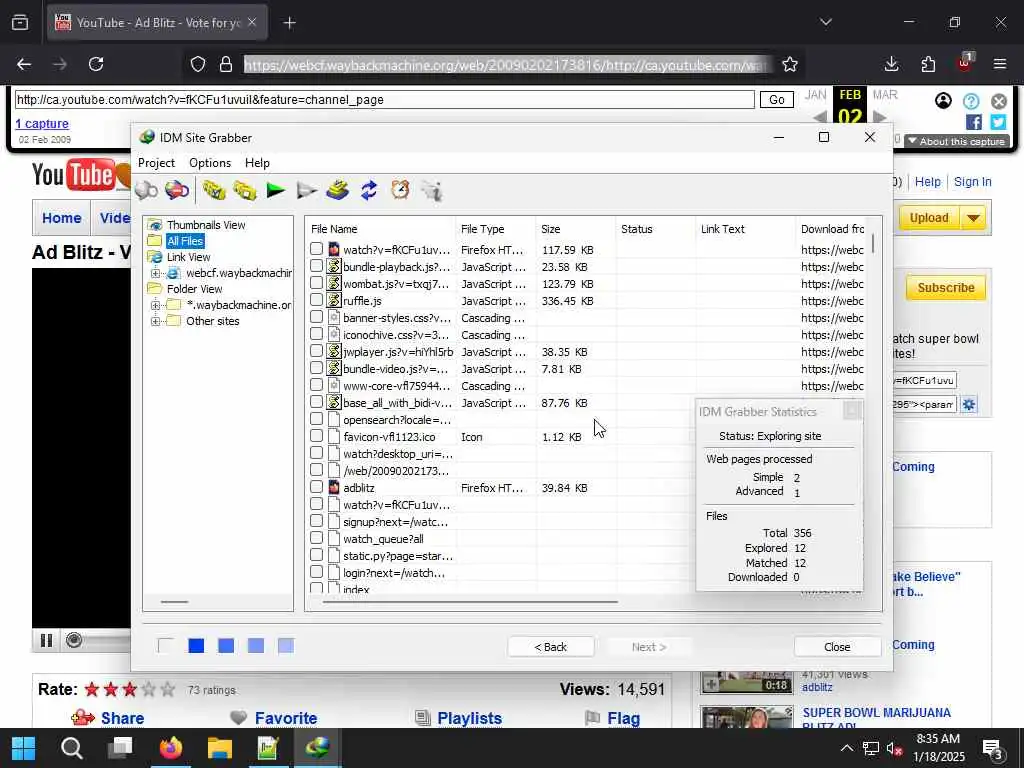This screenshot has width=1024, height=768.
Task: Click the yellow stacked-files toolbar icon
Action: click(x=338, y=191)
